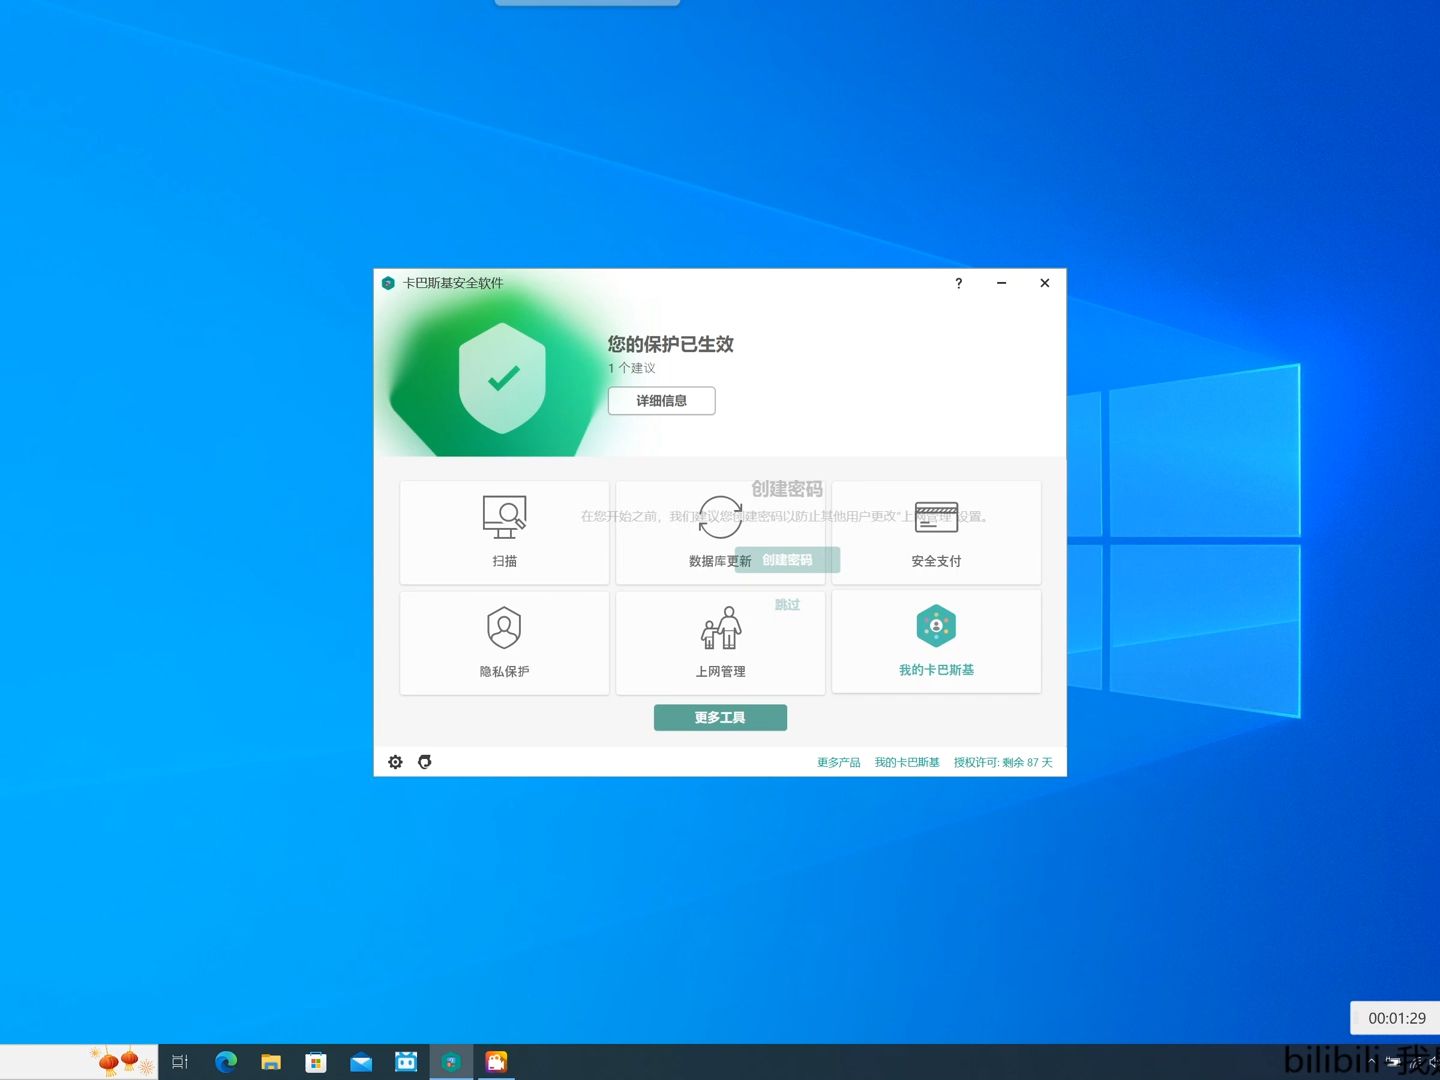This screenshot has width=1440, height=1080.
Task: Click the green protection shield icon
Action: click(502, 378)
